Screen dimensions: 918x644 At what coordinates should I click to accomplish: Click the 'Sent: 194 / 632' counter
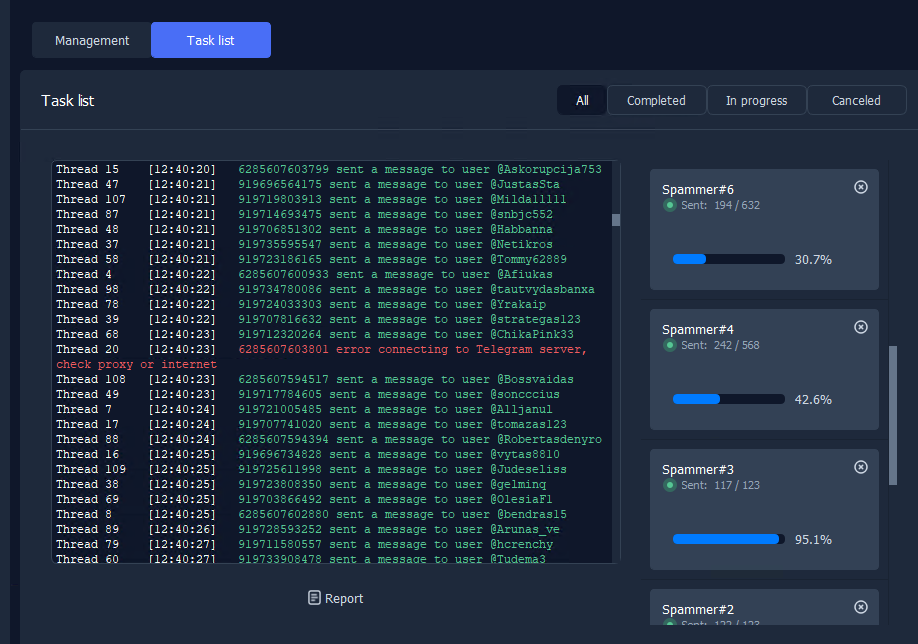[x=720, y=205]
